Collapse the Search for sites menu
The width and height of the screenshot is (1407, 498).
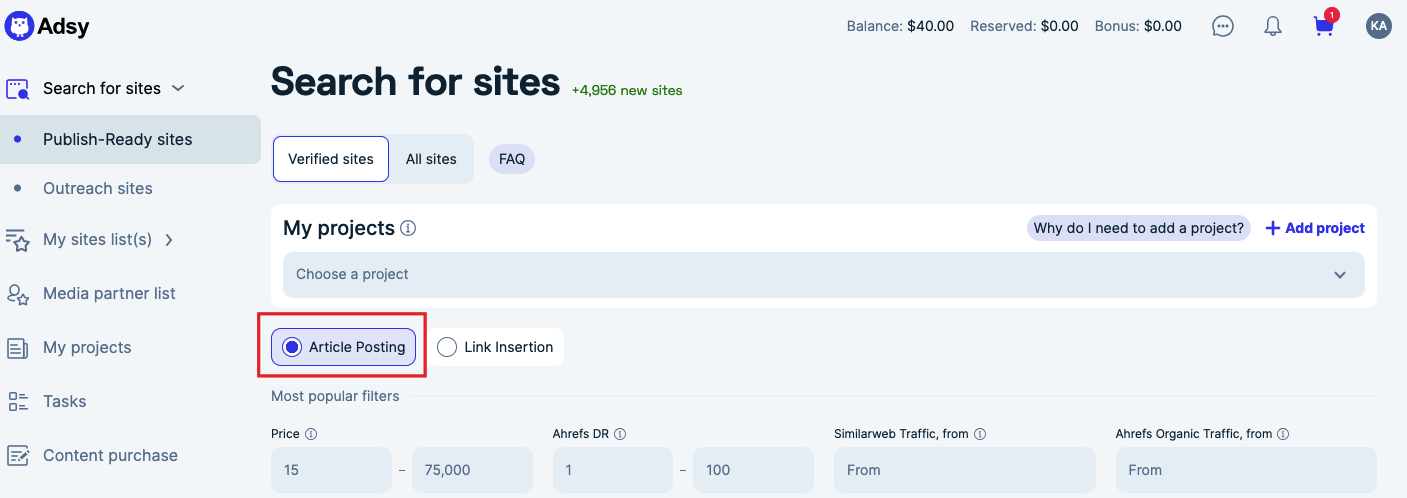point(178,88)
